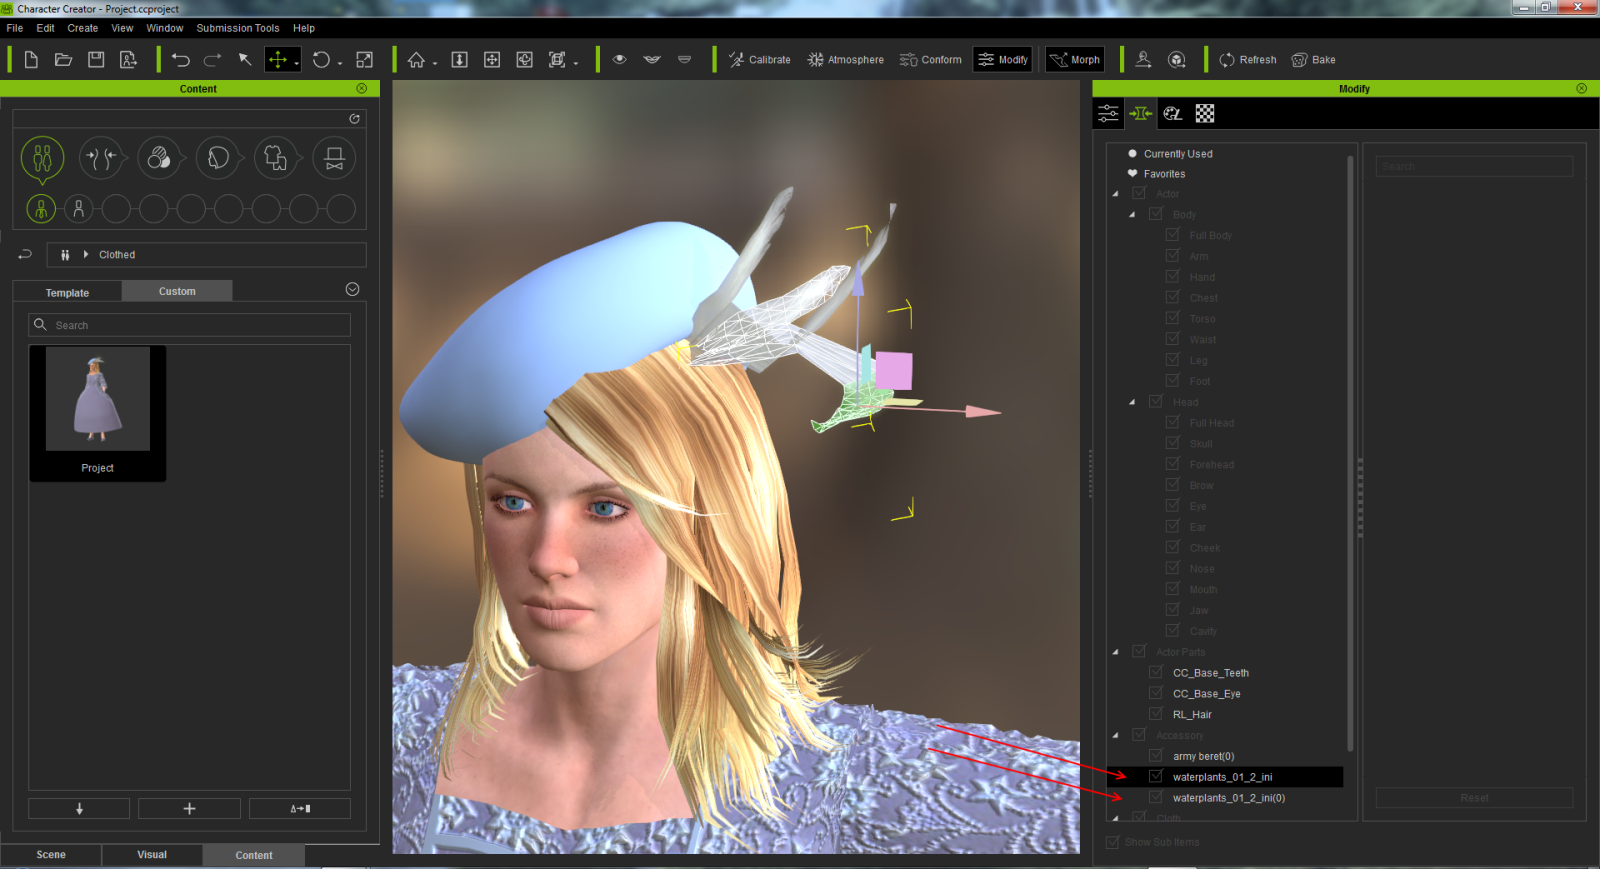Click the Calibrate button

point(760,60)
